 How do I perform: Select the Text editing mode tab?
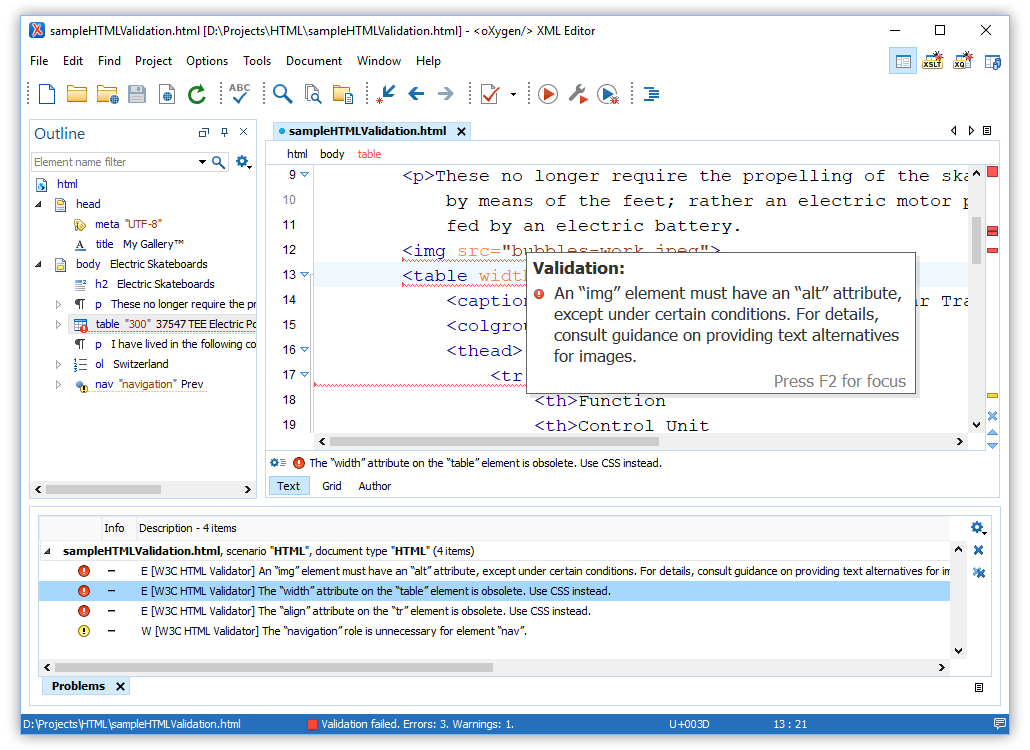(288, 486)
